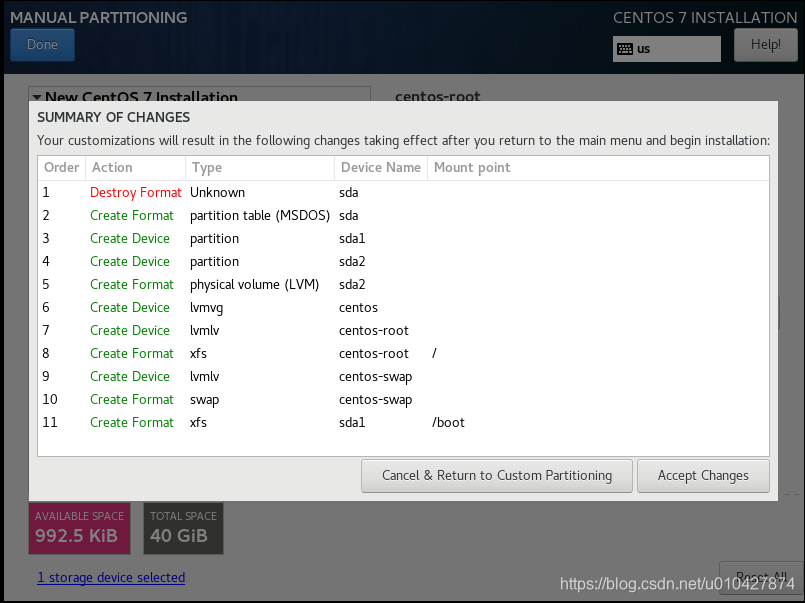Open the 1 storage device selected link
The height and width of the screenshot is (603, 805).
pos(111,577)
